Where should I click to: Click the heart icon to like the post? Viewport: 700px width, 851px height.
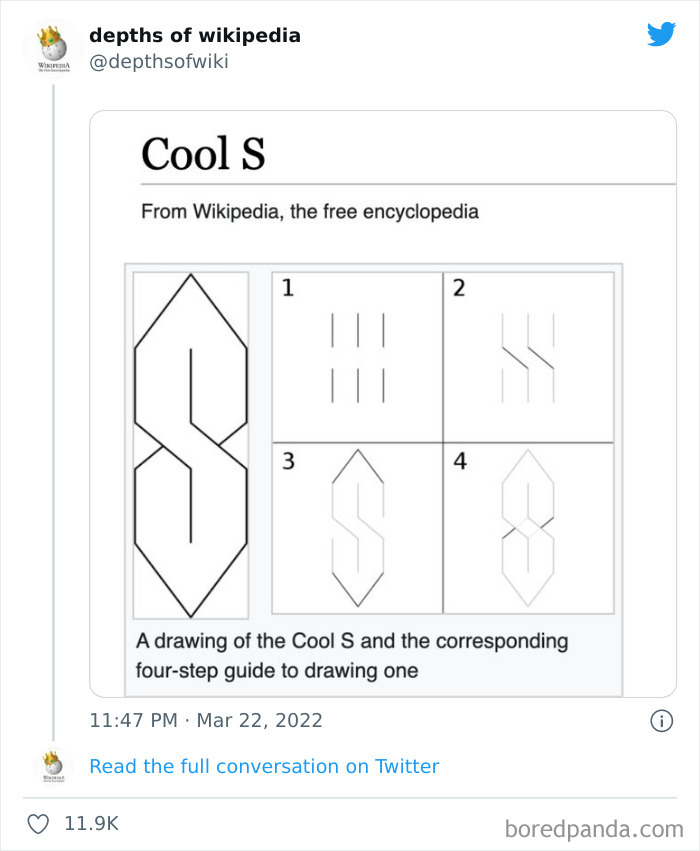click(x=38, y=823)
